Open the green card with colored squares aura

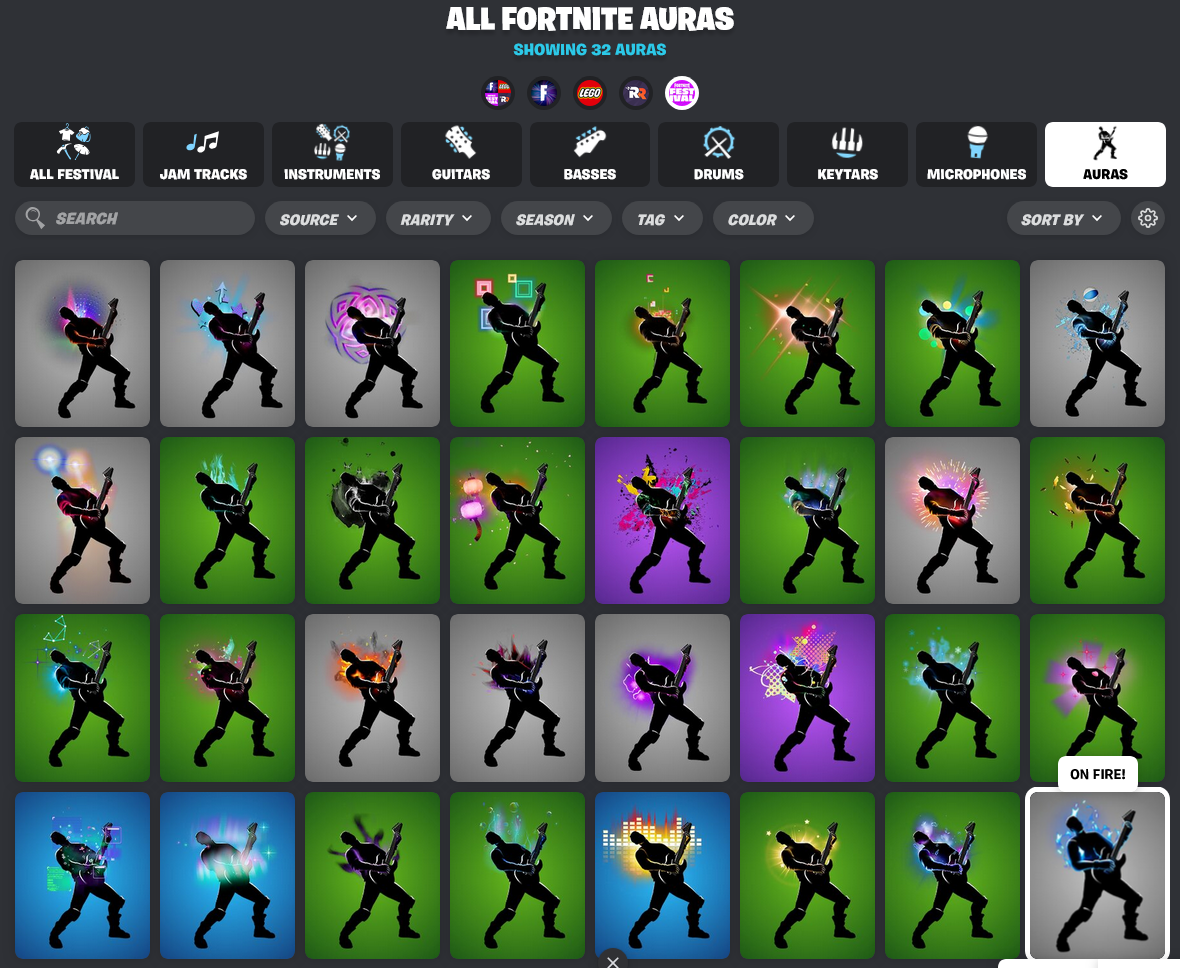tap(518, 343)
